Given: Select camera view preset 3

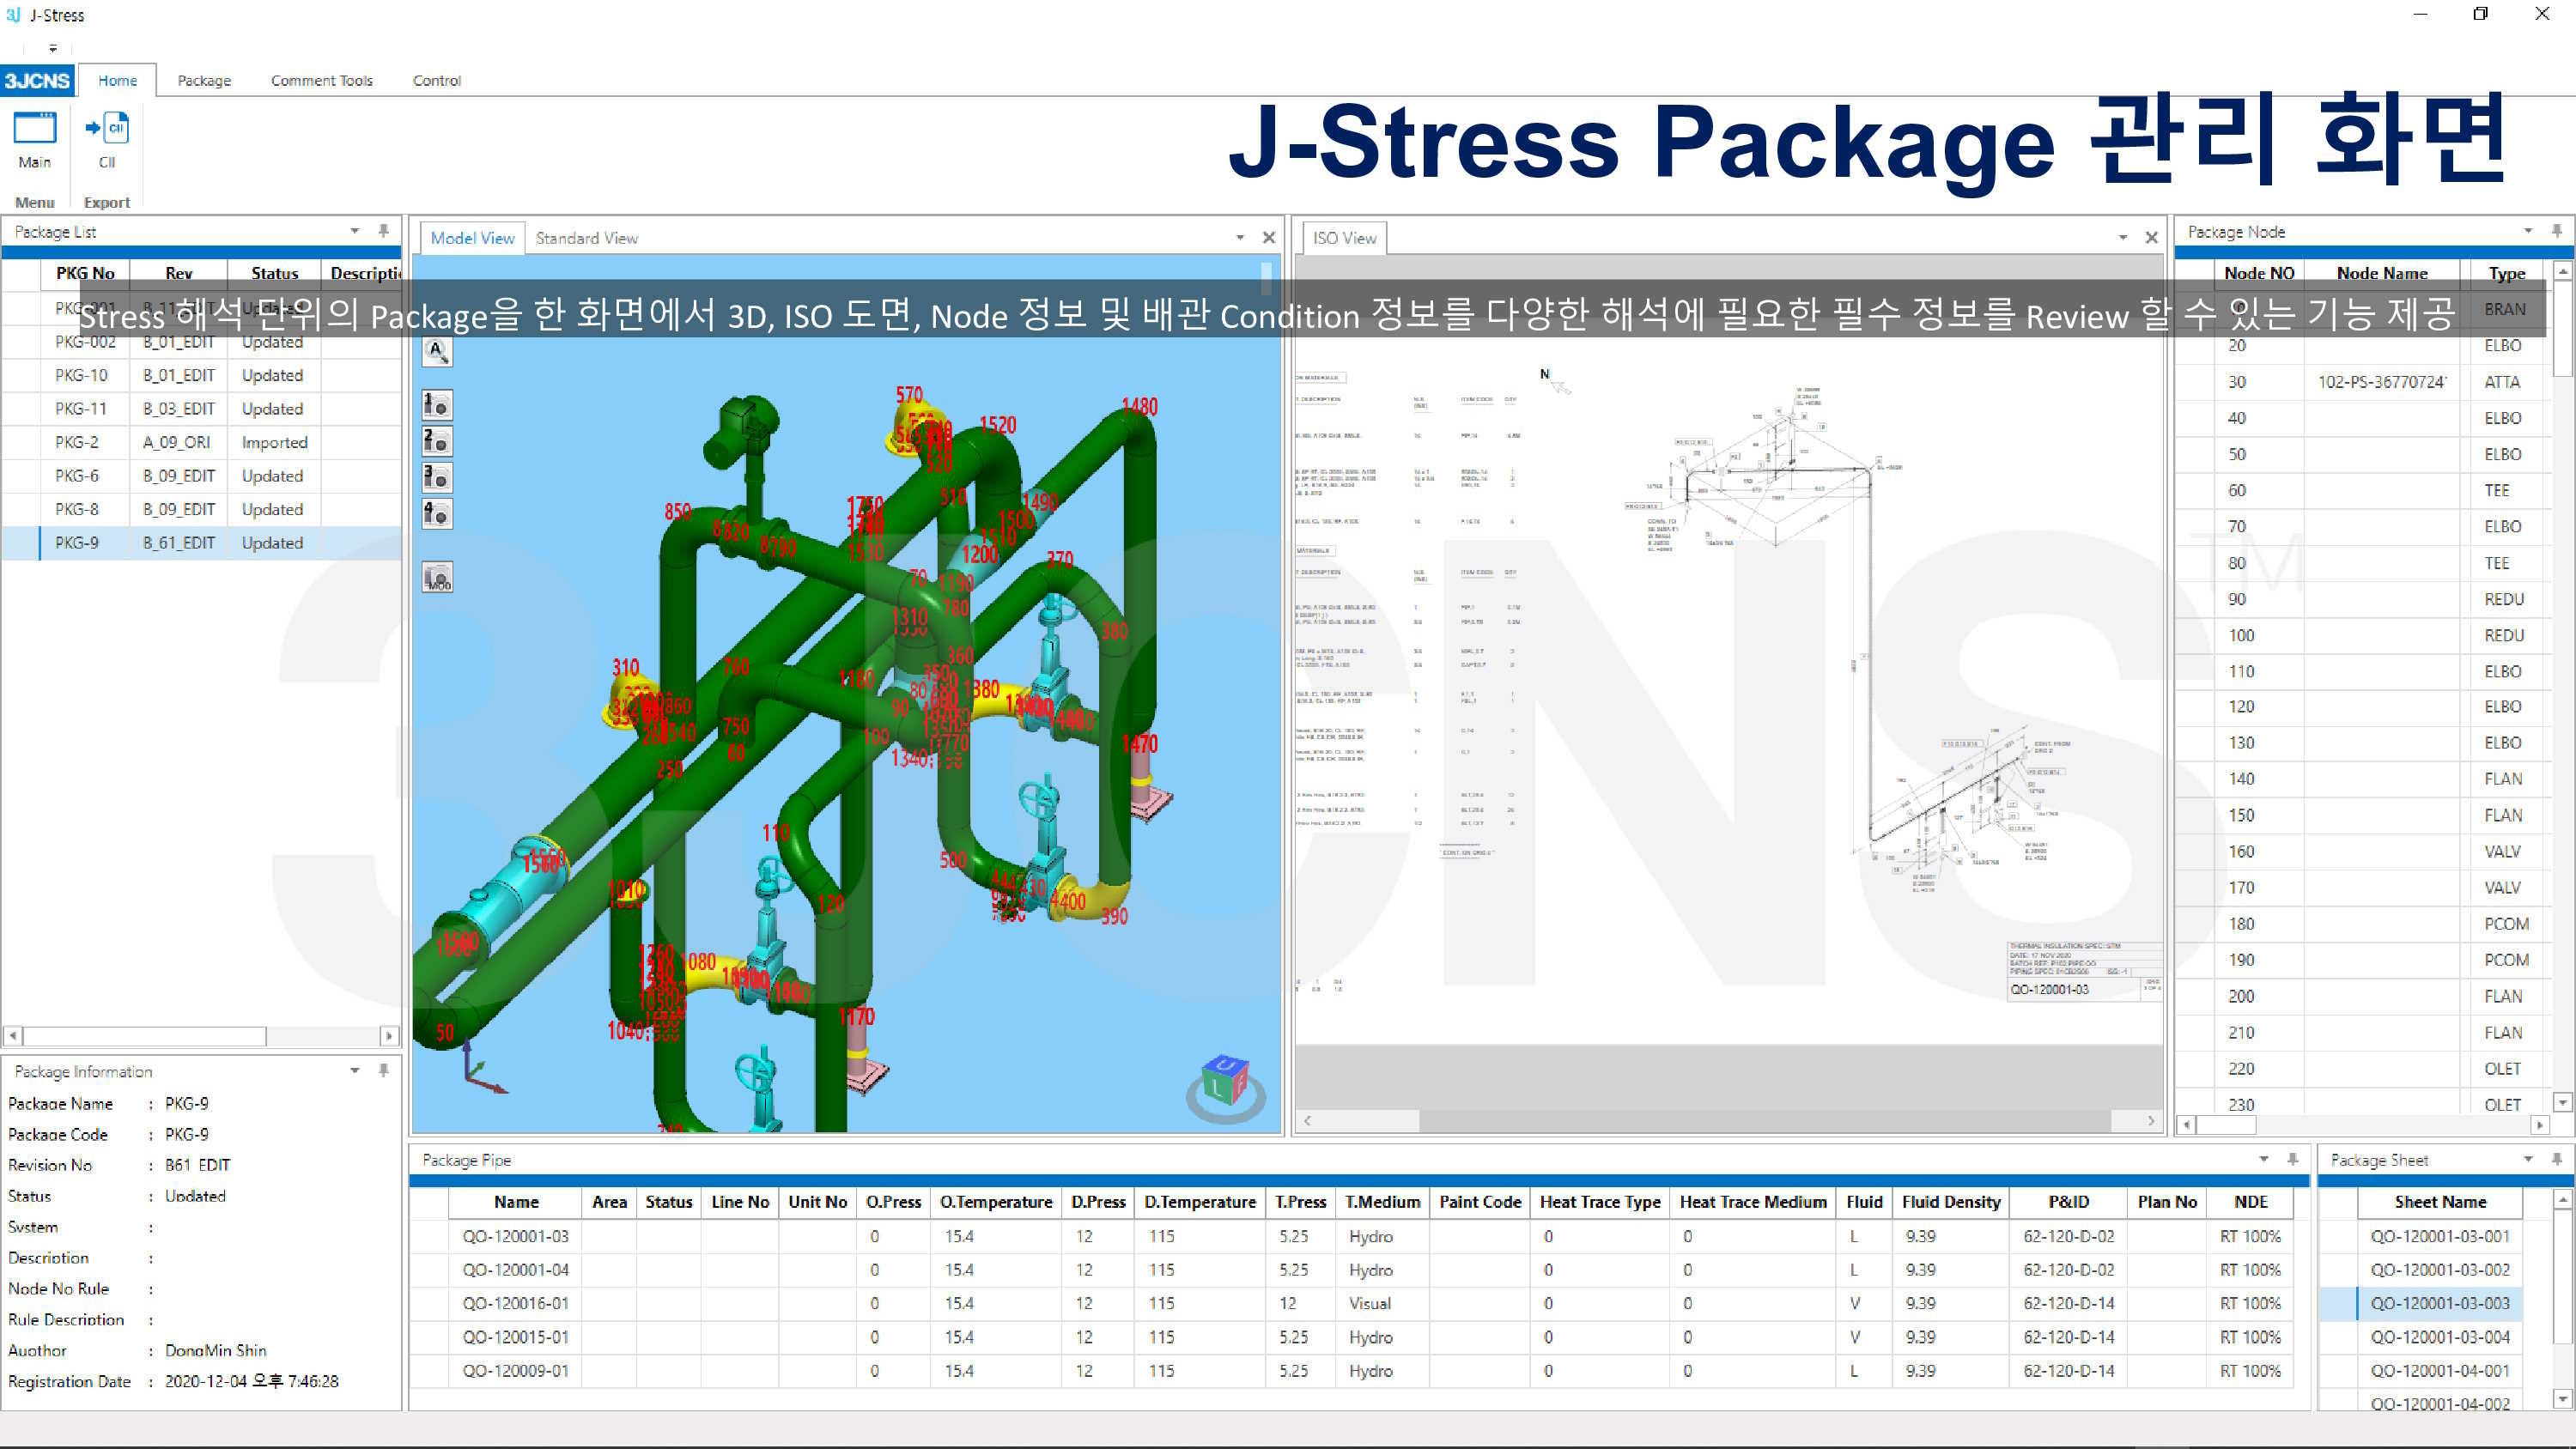Looking at the screenshot, I should (x=437, y=477).
